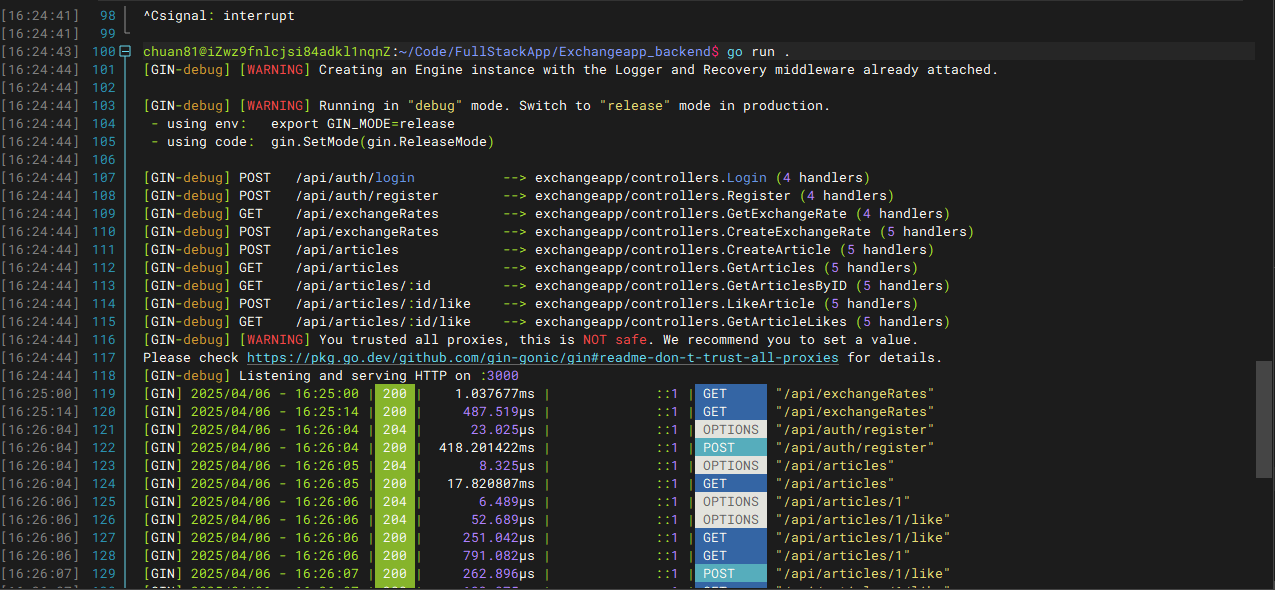Click the "go run ." command text
Viewport: 1275px width, 590px height.
[x=758, y=52]
